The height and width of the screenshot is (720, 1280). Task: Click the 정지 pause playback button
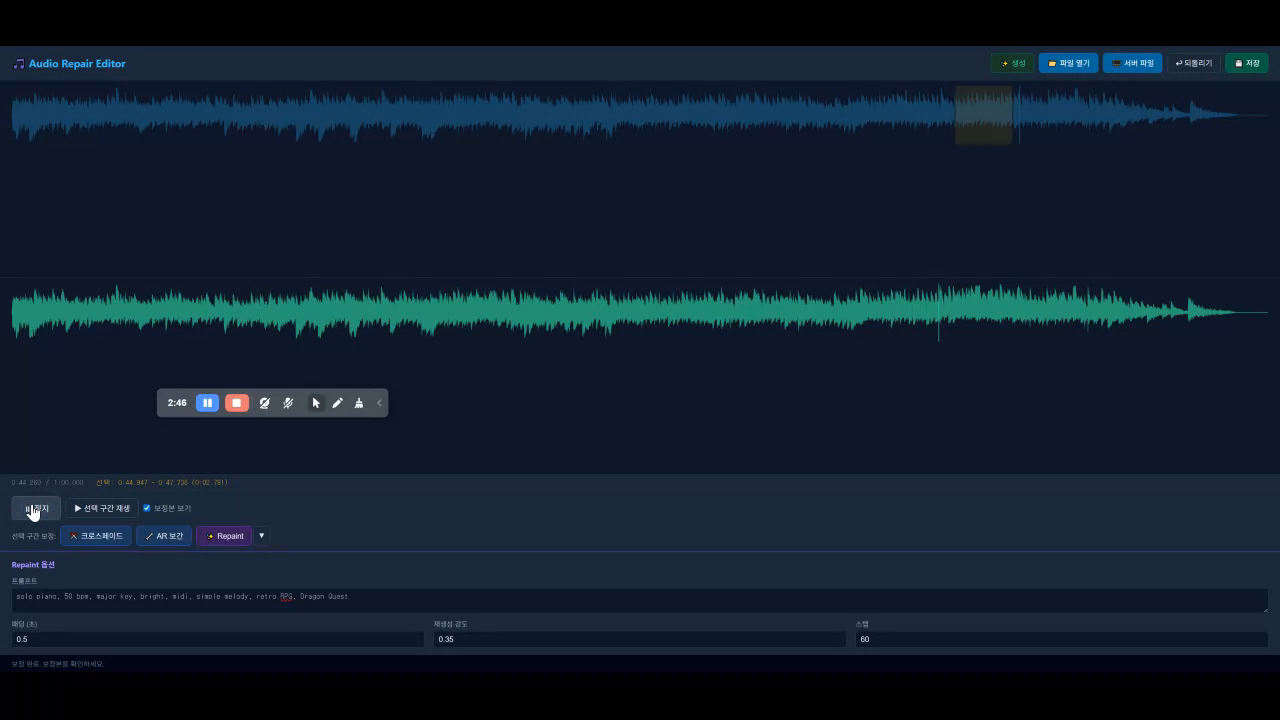(37, 508)
